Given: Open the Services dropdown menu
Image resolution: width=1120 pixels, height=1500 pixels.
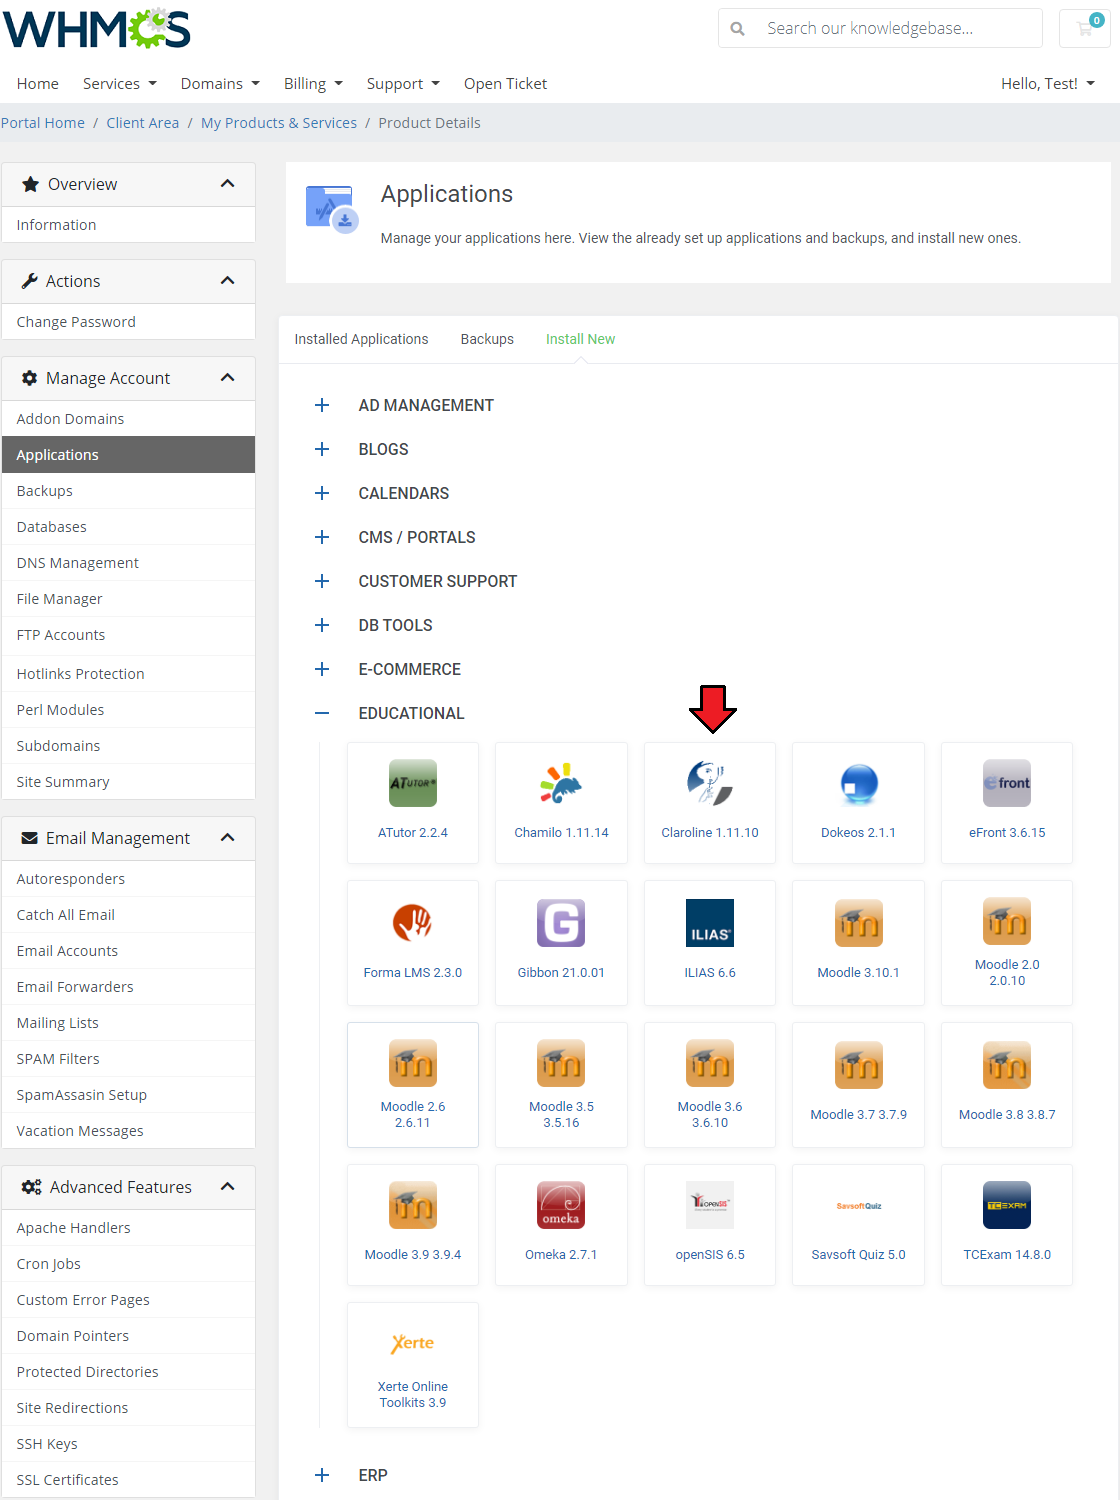Looking at the screenshot, I should click(120, 84).
